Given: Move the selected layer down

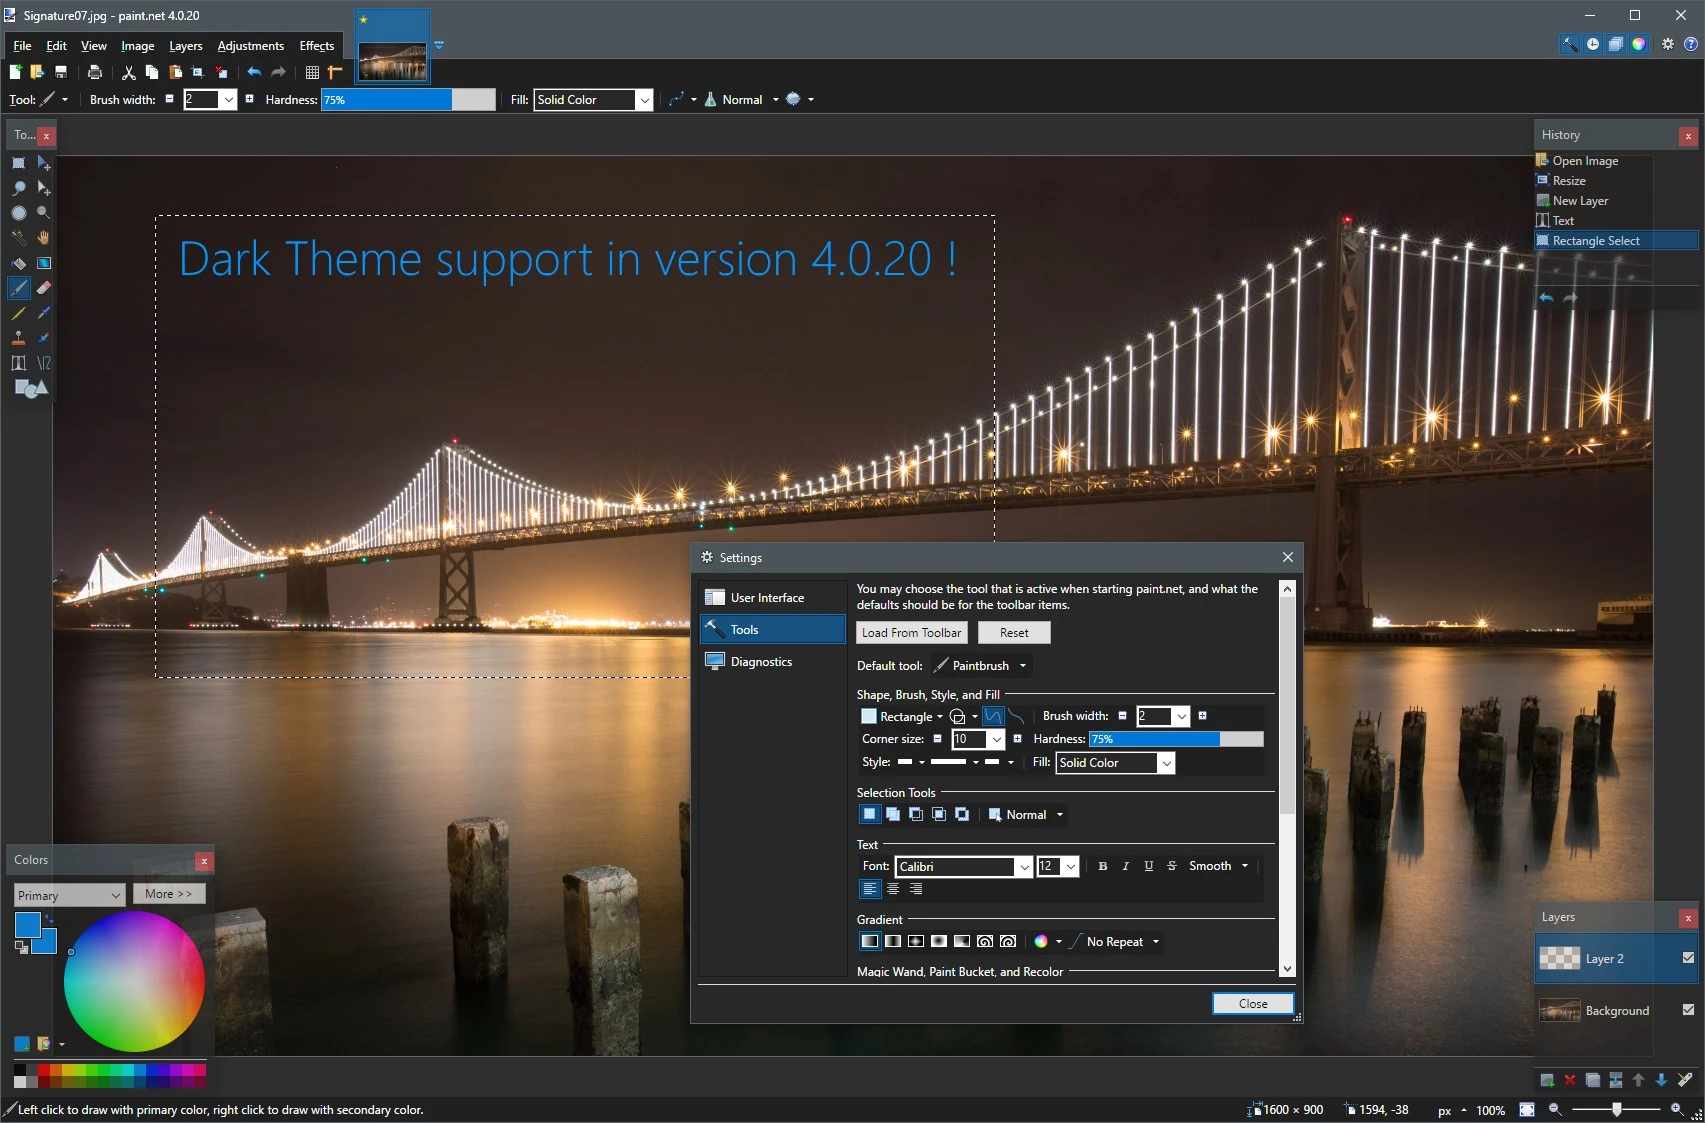Looking at the screenshot, I should pyautogui.click(x=1660, y=1080).
